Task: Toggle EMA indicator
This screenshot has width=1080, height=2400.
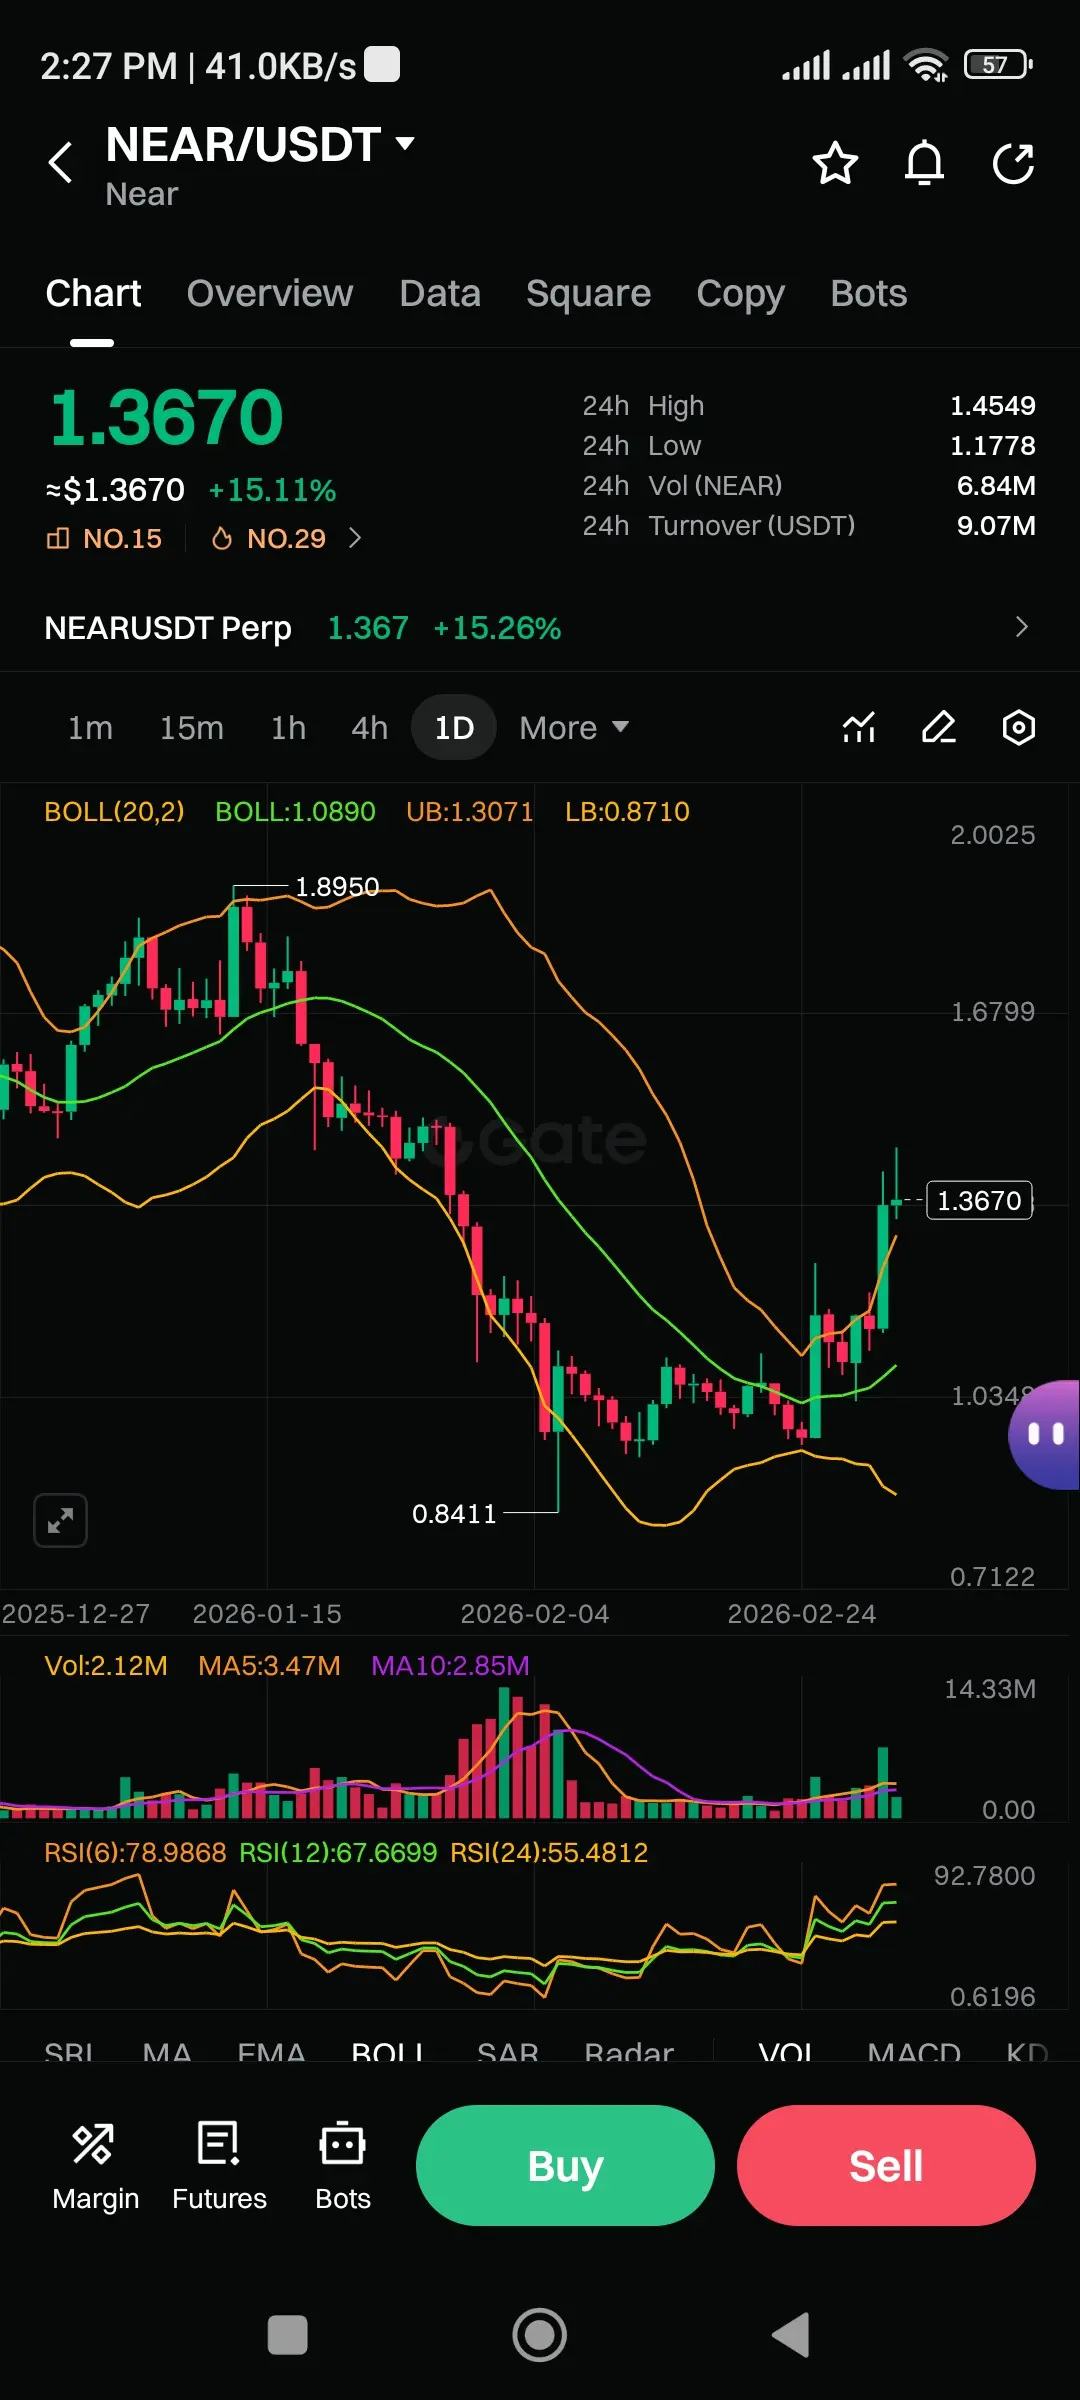Action: tap(271, 2051)
